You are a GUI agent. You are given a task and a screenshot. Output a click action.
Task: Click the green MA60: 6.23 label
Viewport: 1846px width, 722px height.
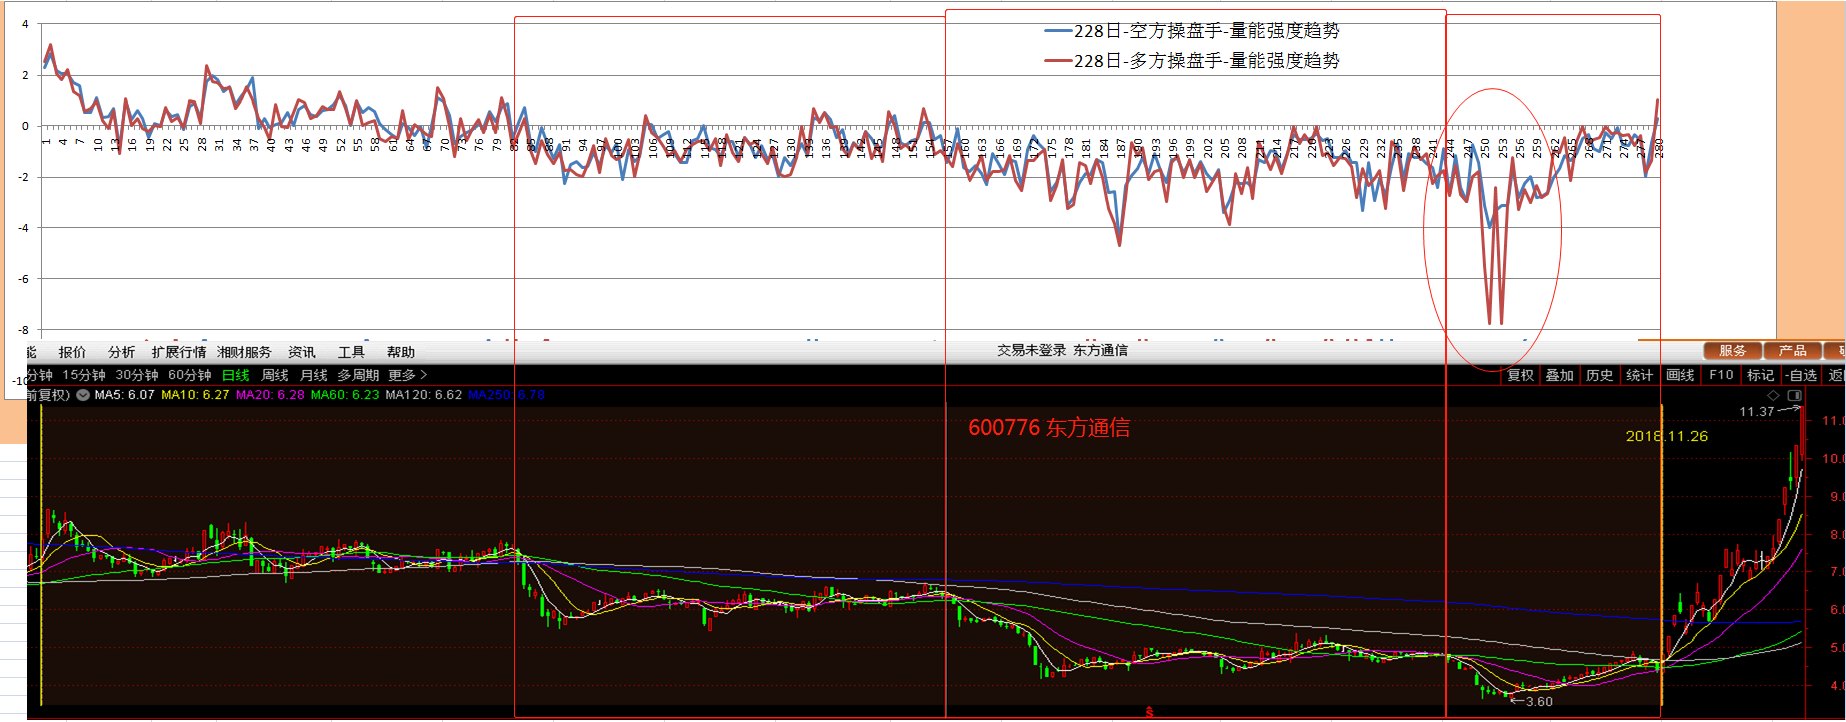click(345, 395)
